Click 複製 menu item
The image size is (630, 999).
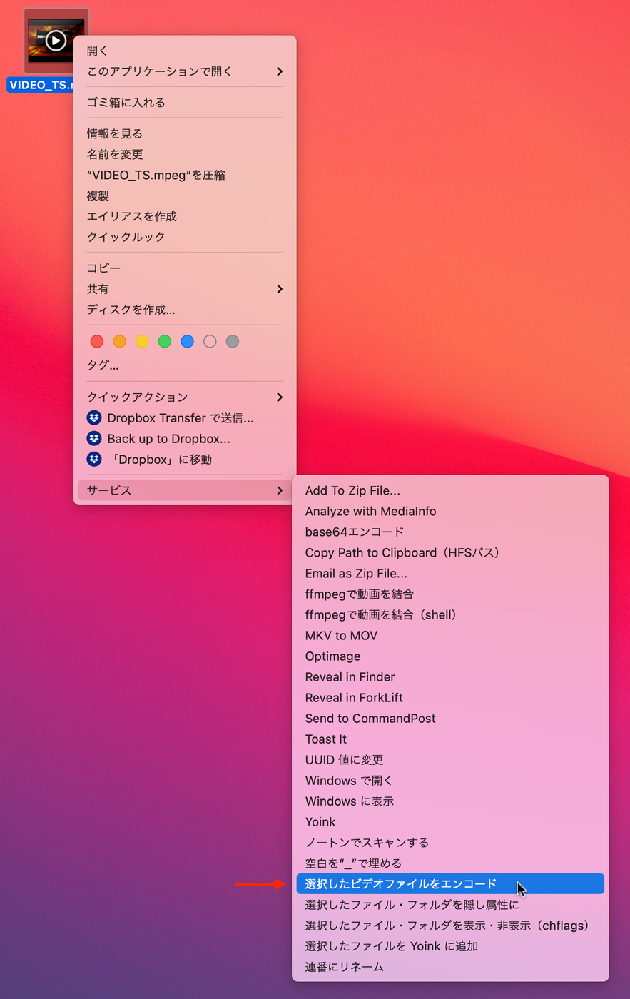[185, 196]
